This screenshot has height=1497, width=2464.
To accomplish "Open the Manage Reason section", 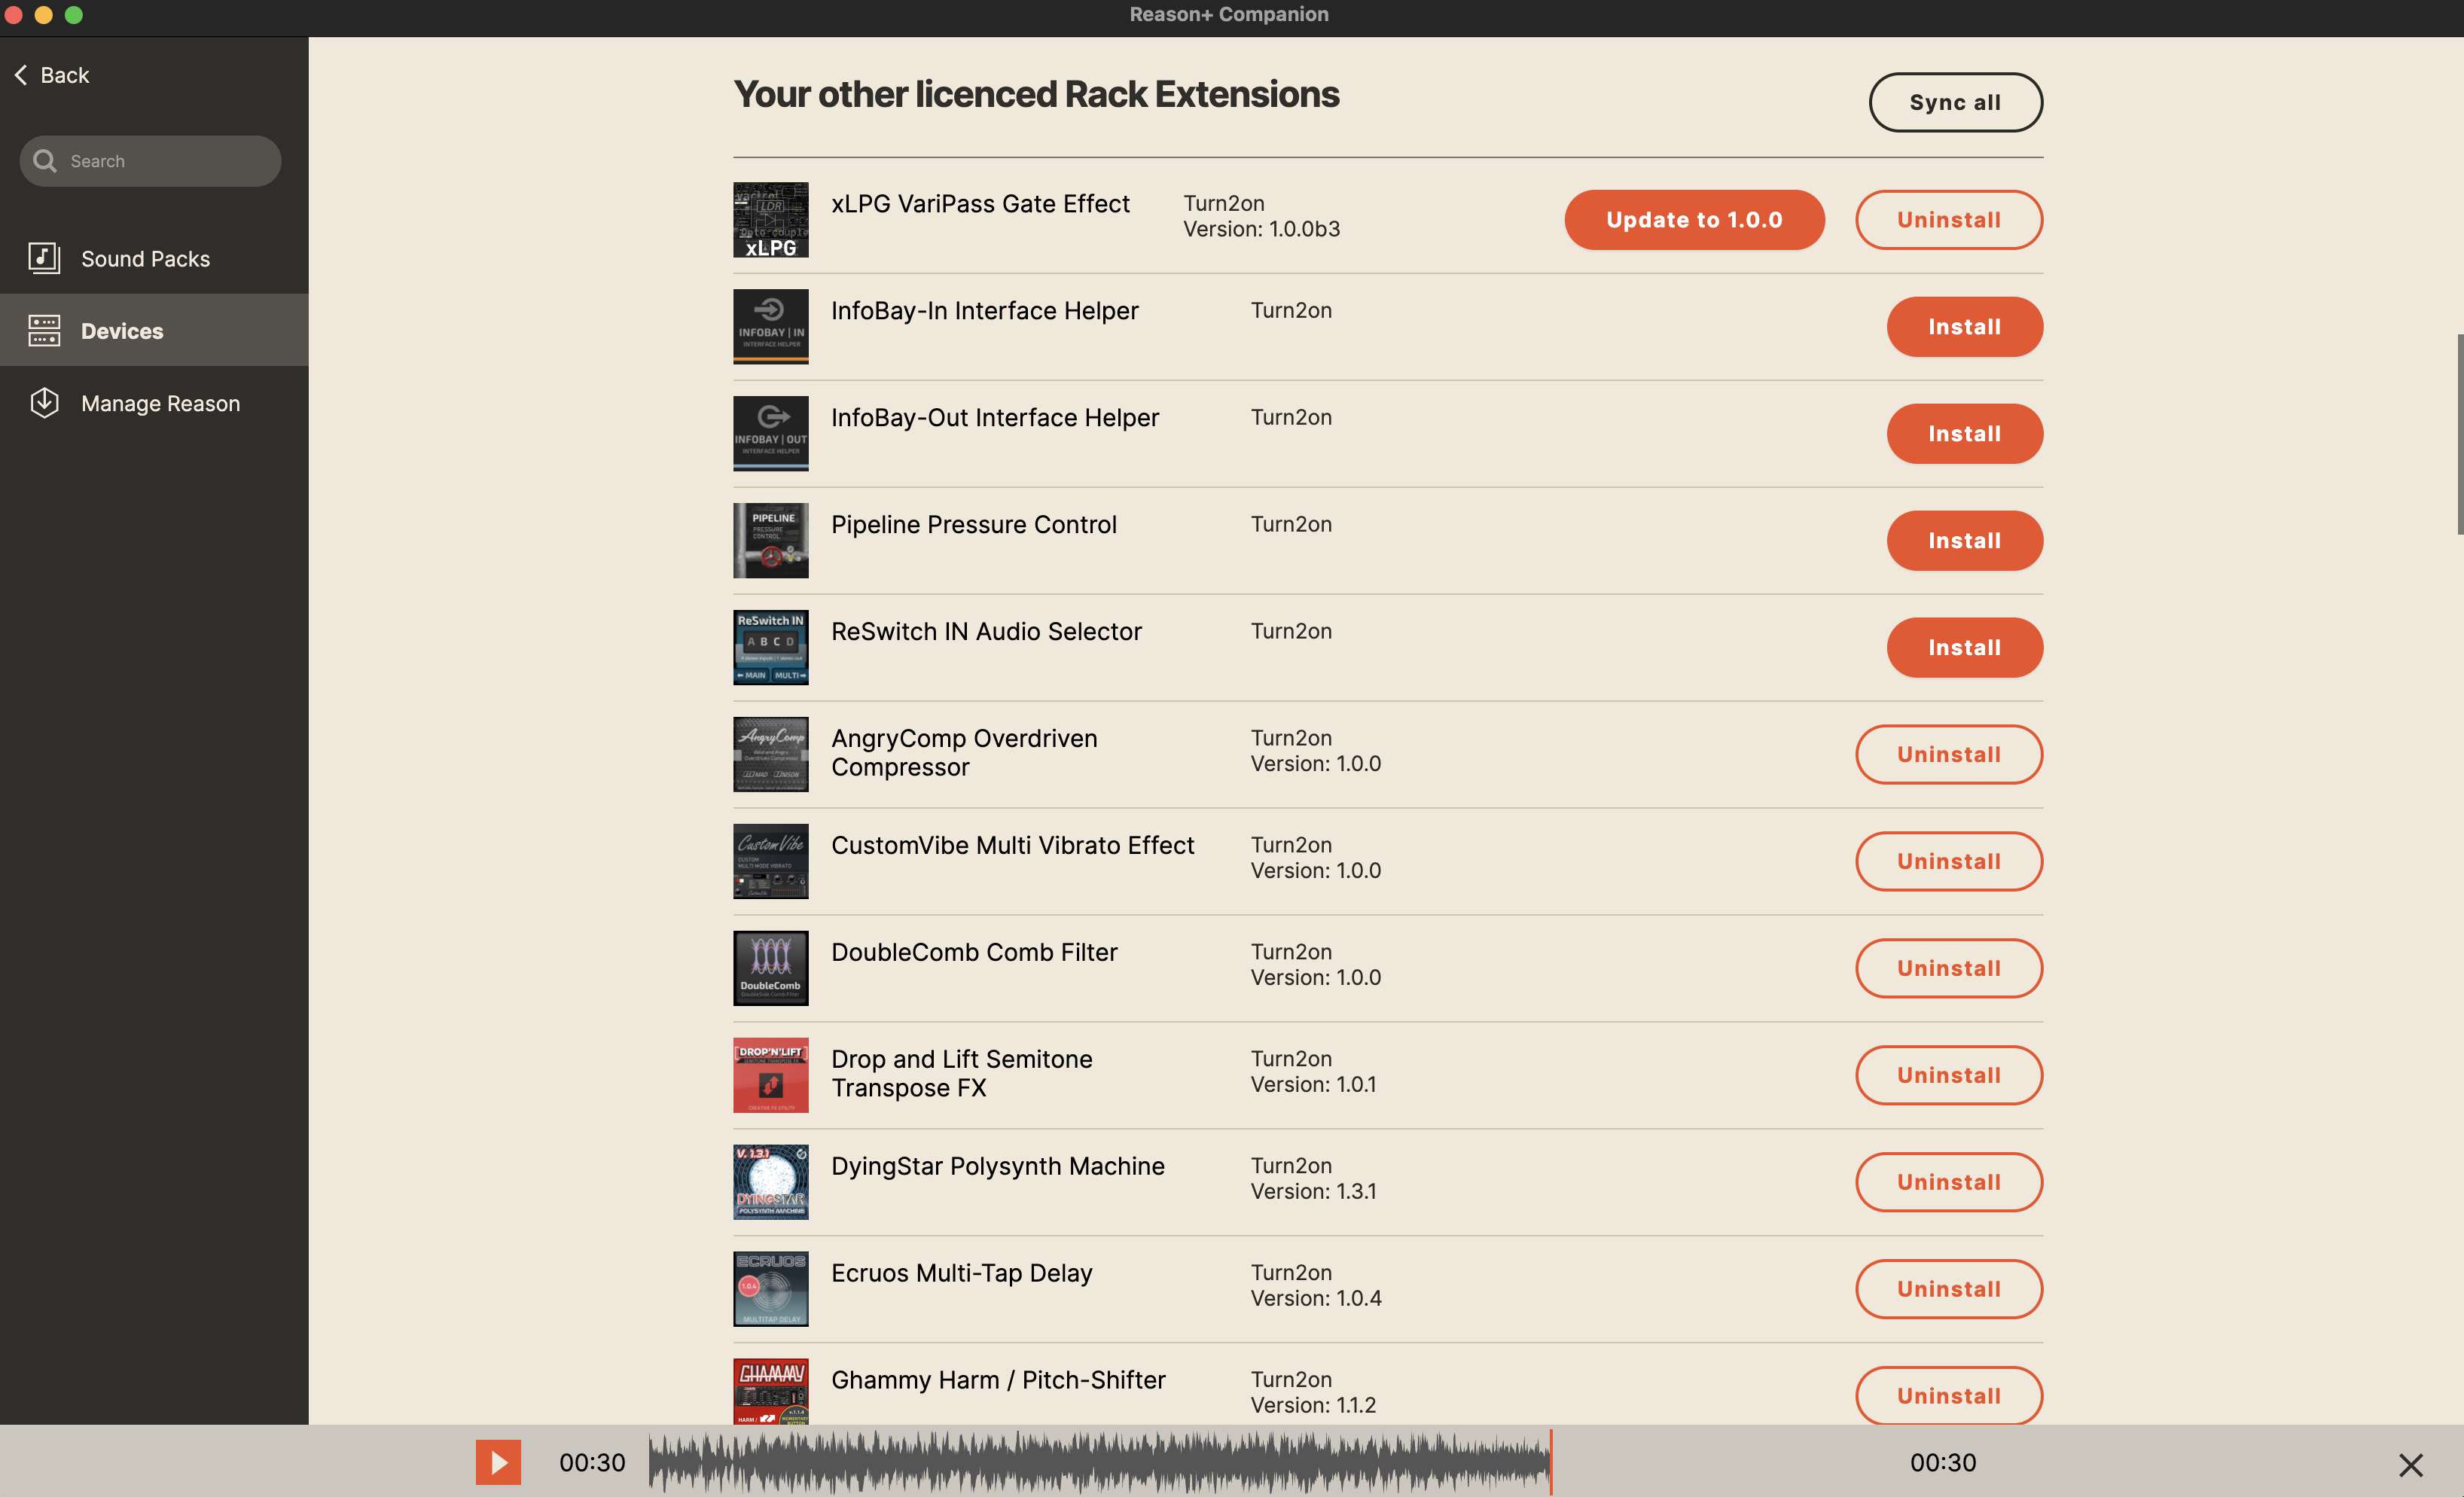I will click(x=160, y=403).
